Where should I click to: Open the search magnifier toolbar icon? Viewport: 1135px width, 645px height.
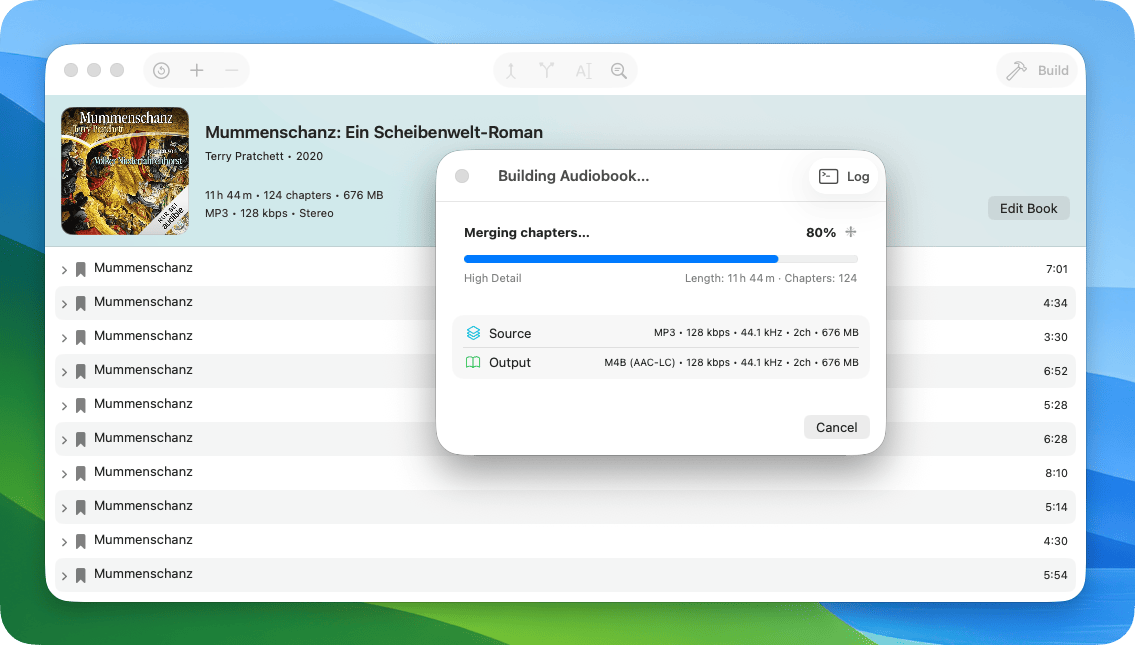click(x=619, y=70)
